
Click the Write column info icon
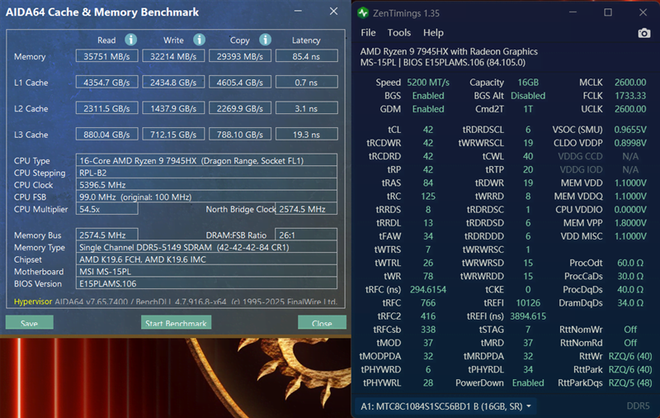199,40
